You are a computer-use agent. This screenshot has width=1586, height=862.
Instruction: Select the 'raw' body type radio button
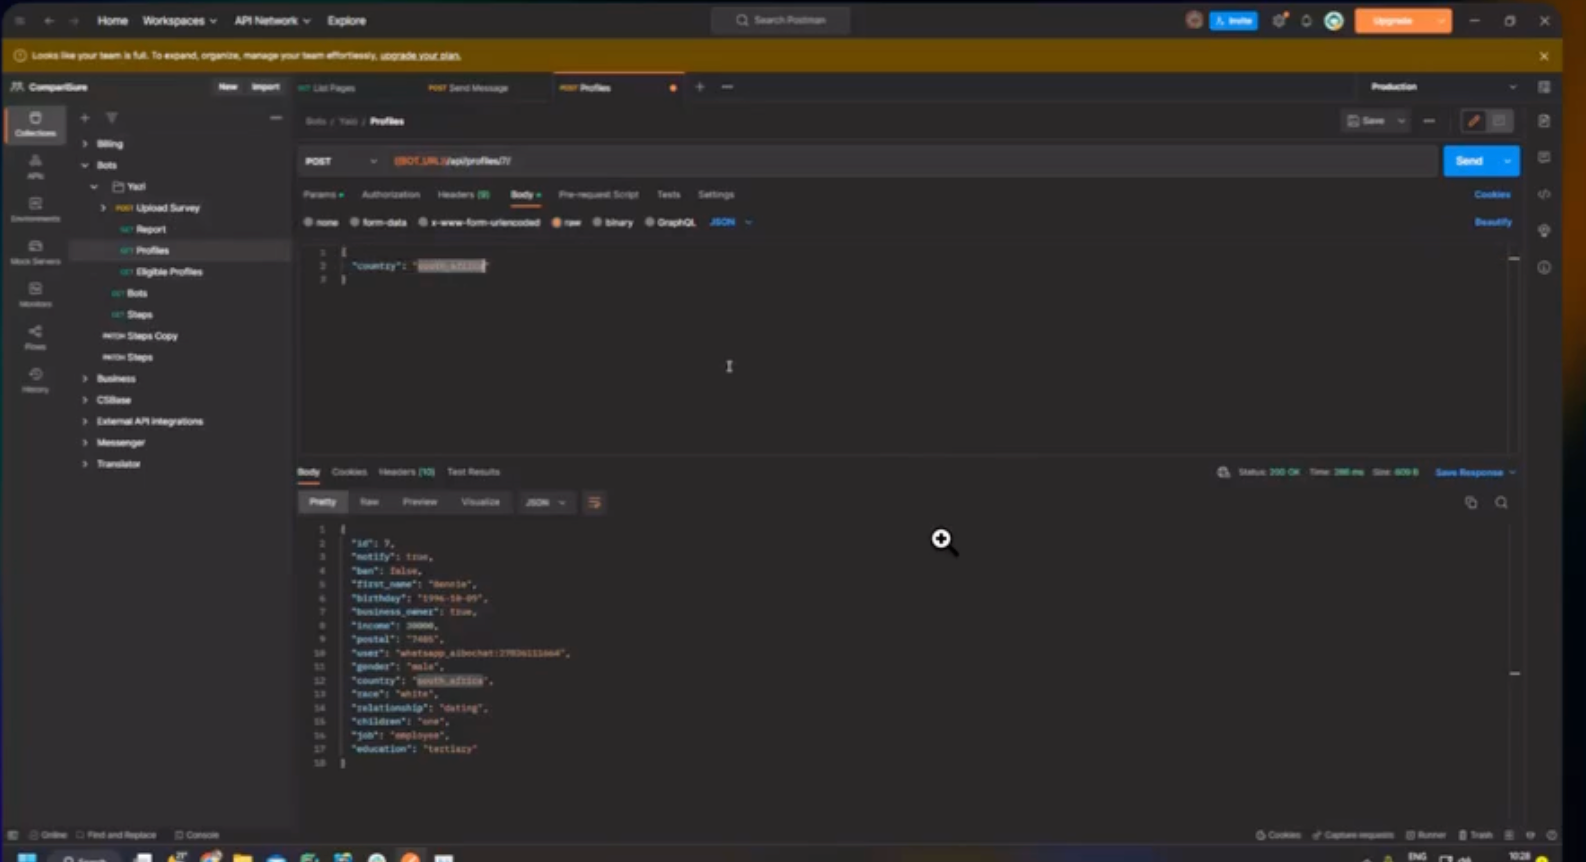pos(556,222)
